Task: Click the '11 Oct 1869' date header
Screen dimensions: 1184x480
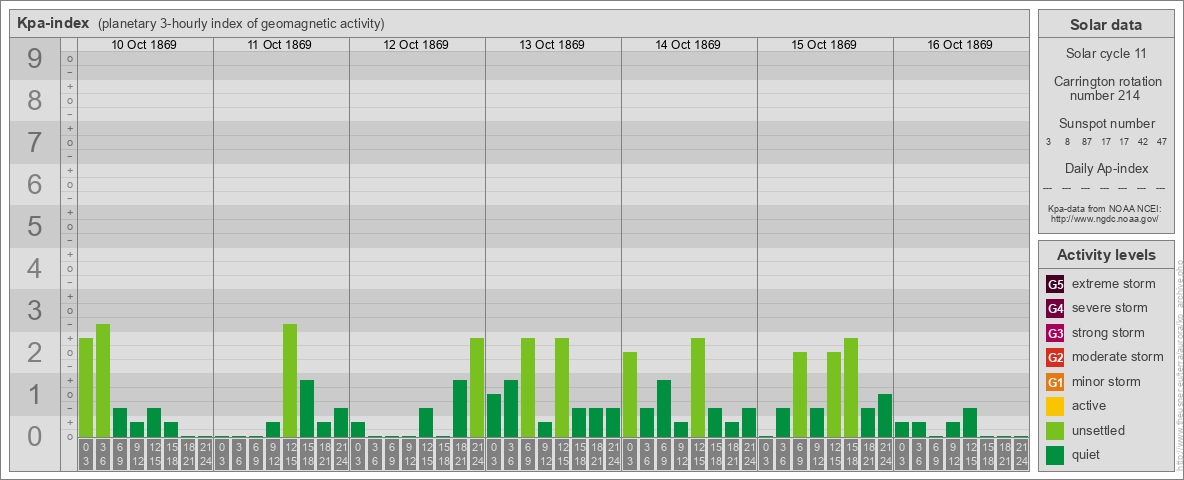Action: (x=280, y=45)
